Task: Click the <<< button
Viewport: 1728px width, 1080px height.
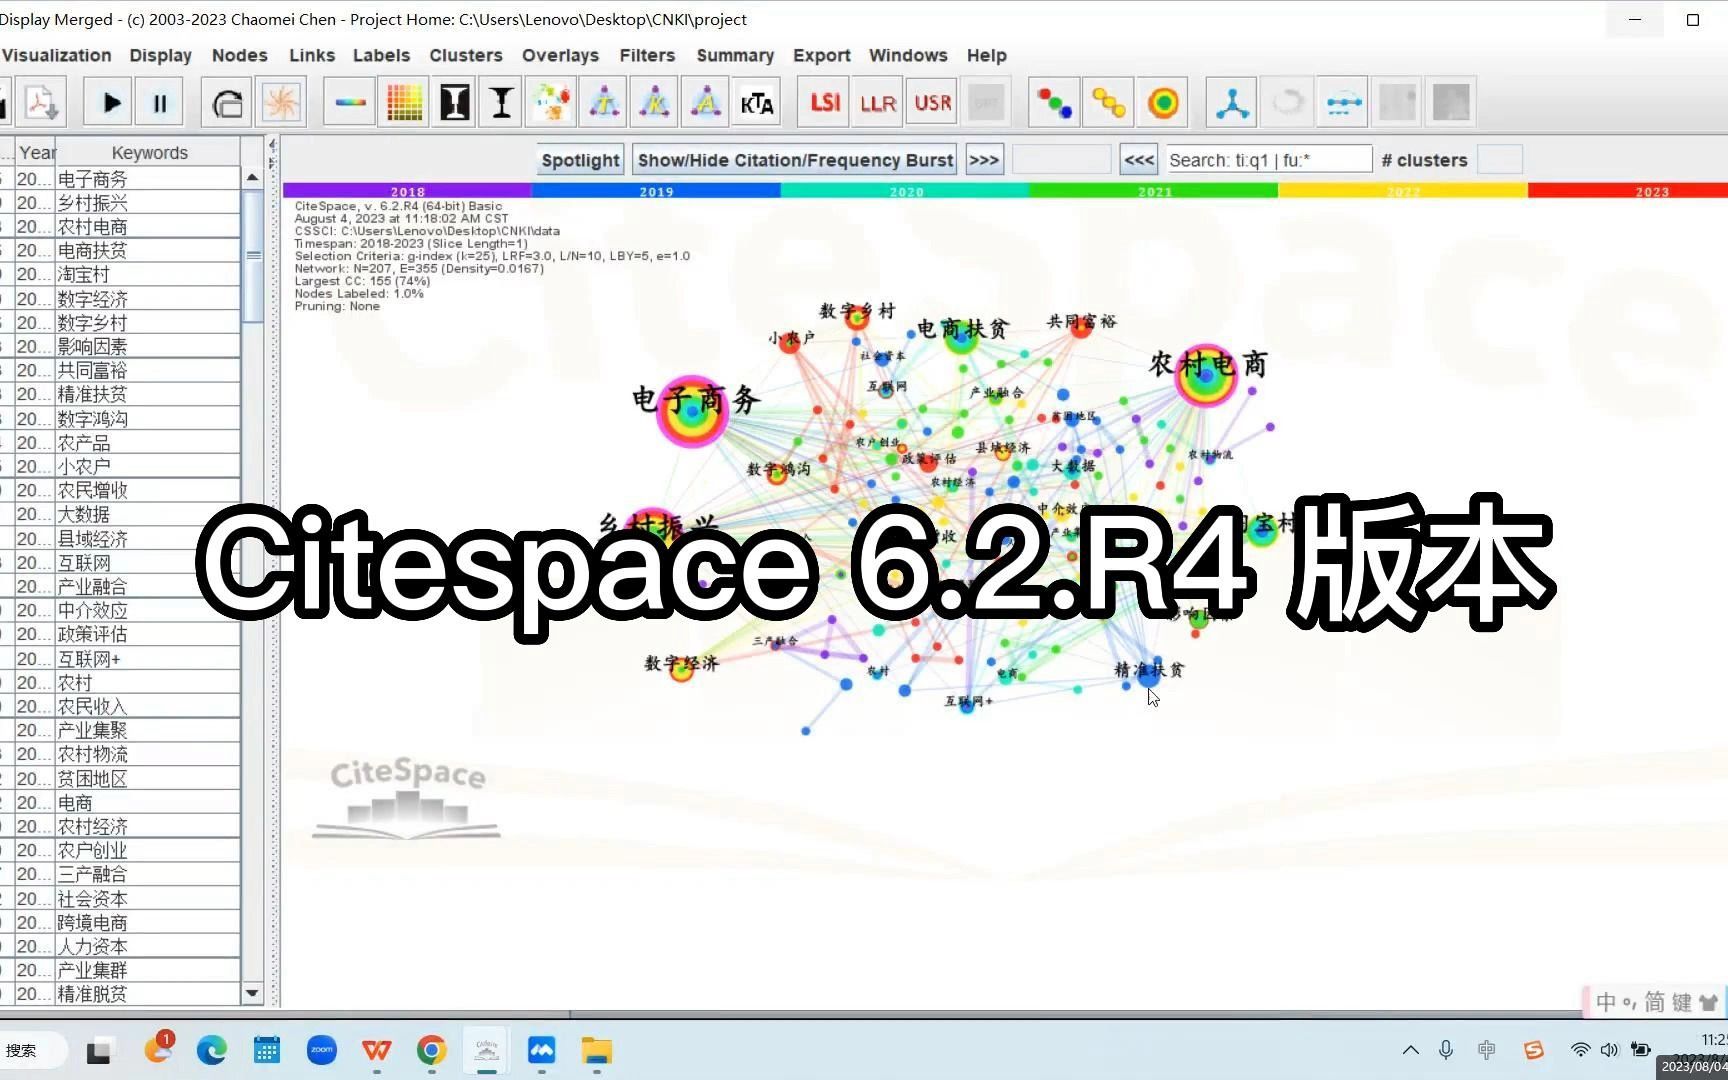Action: click(x=1139, y=160)
